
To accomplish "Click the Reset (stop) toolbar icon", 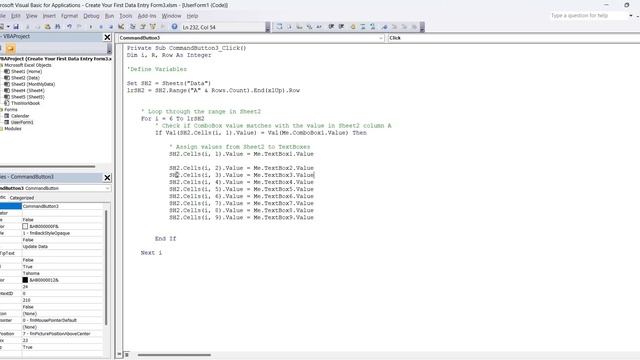I will click(111, 27).
